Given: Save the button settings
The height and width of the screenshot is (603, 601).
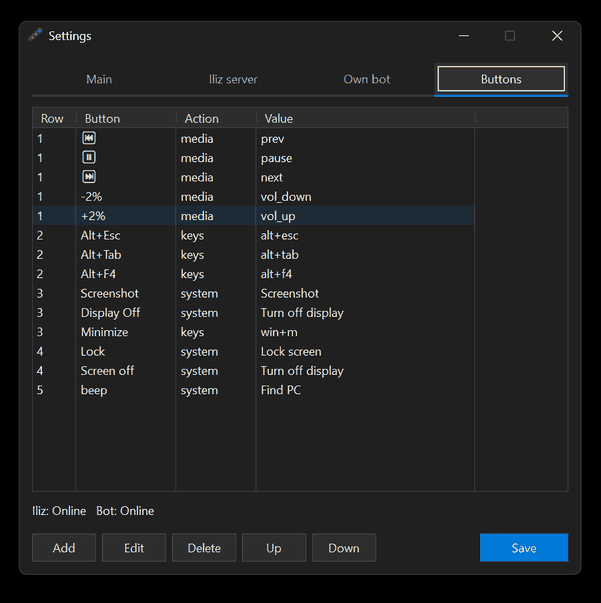Looking at the screenshot, I should click(x=524, y=548).
